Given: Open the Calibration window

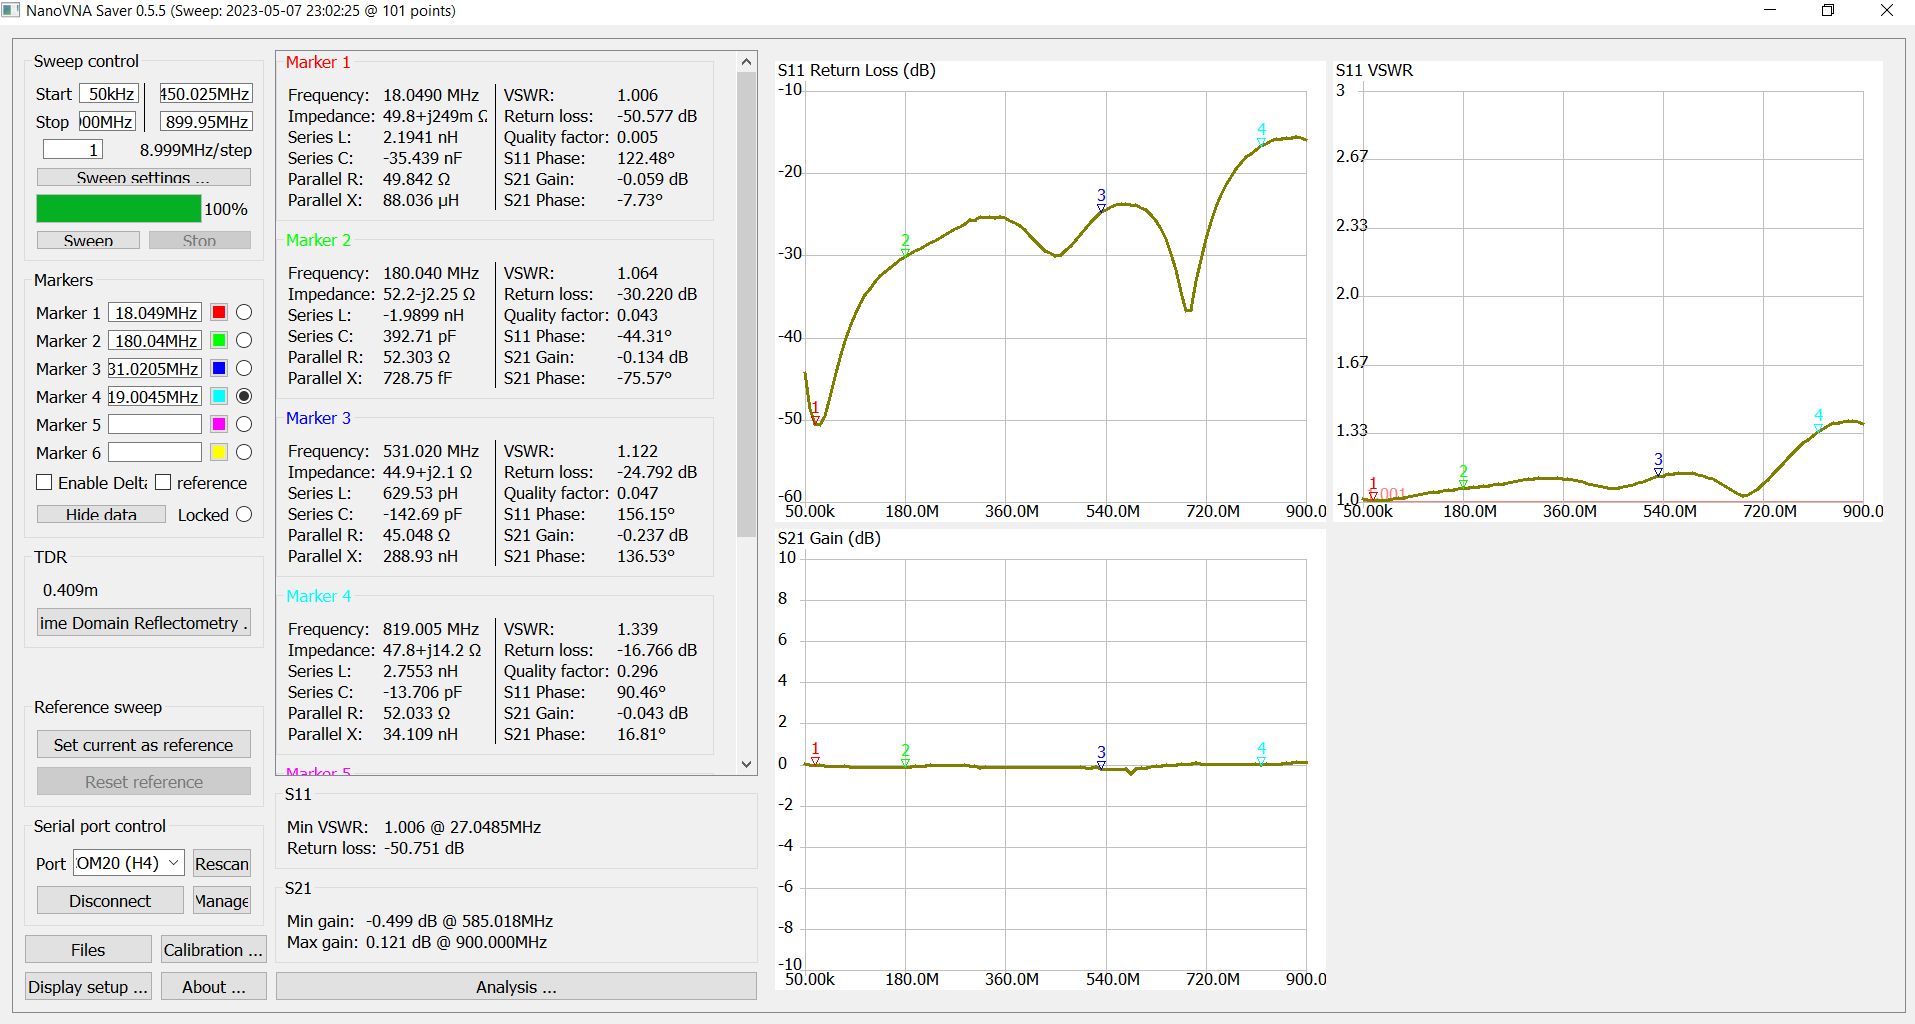Looking at the screenshot, I should 212,950.
